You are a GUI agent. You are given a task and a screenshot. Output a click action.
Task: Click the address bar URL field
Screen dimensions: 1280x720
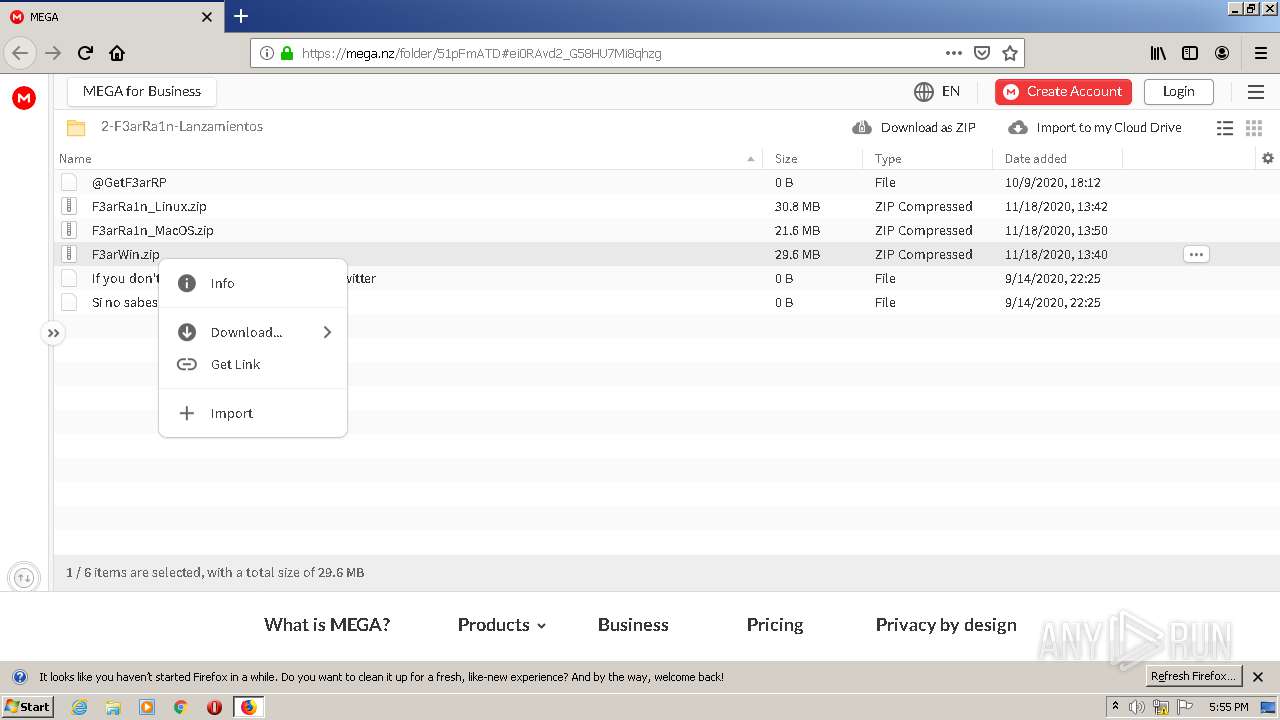click(620, 53)
